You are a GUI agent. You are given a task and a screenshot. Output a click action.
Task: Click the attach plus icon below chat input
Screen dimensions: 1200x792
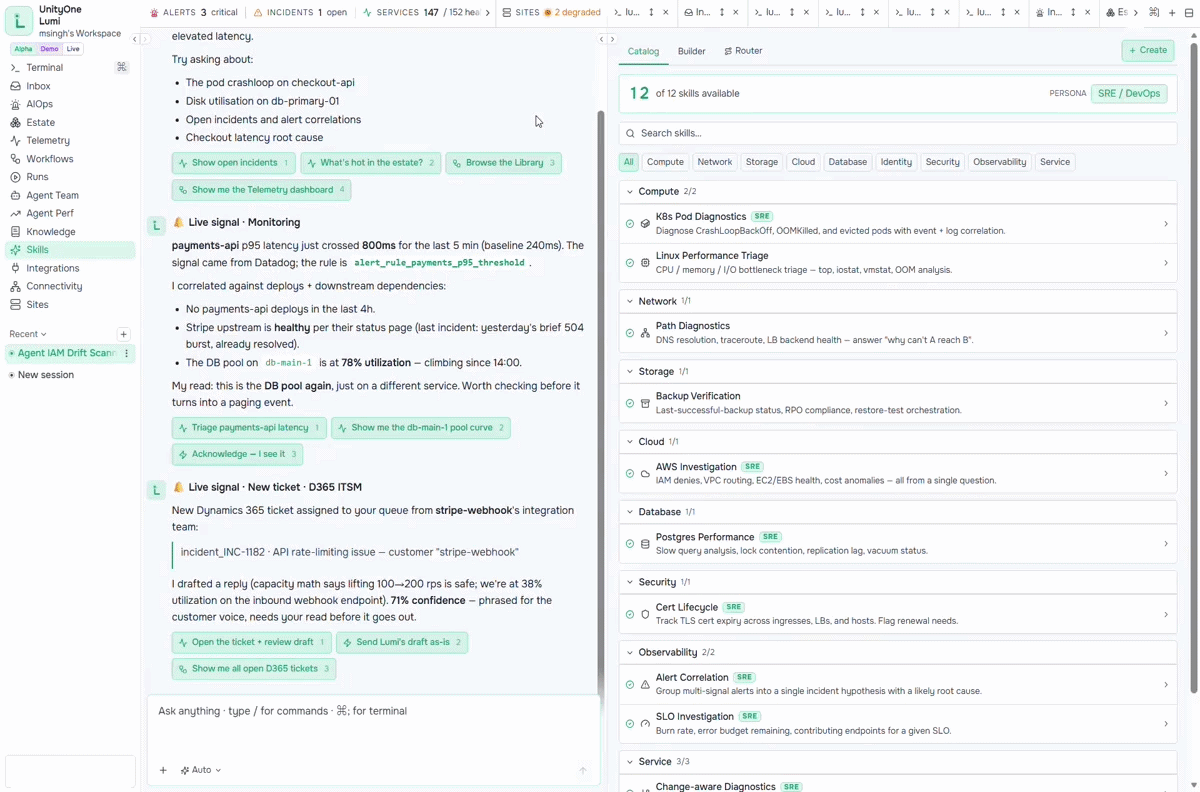tap(163, 770)
